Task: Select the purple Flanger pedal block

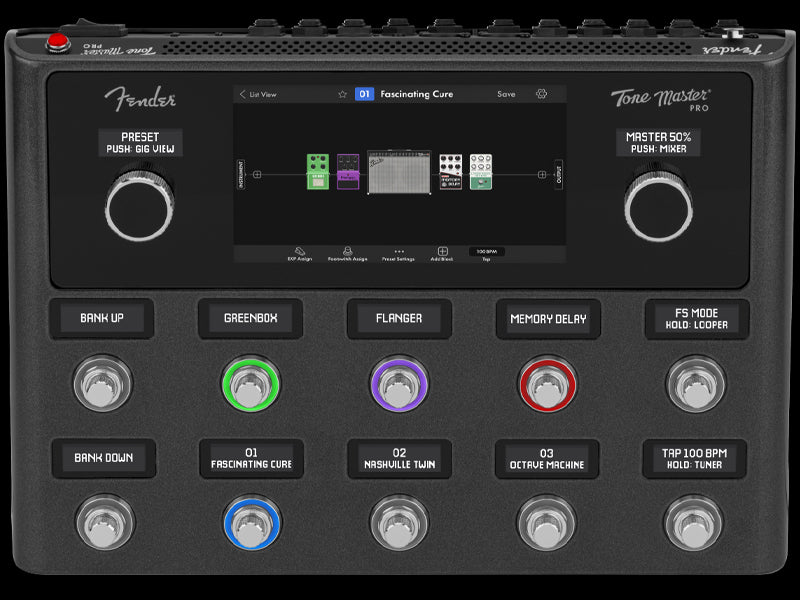Action: pos(348,172)
